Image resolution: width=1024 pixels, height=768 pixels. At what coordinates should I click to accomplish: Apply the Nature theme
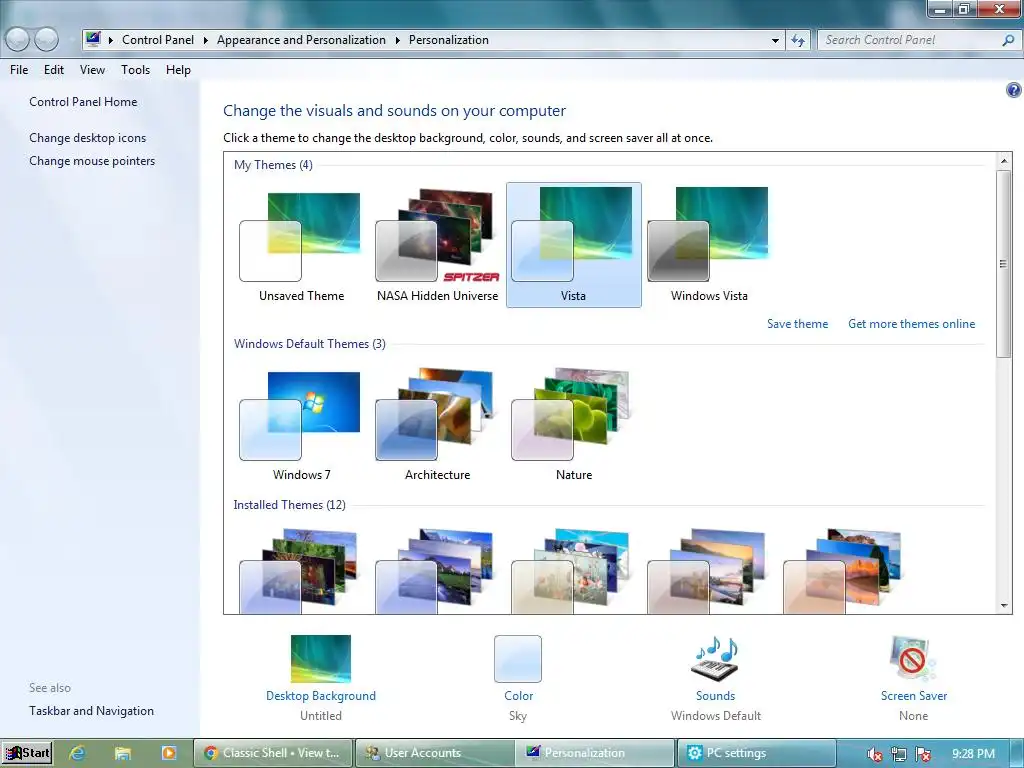[573, 425]
